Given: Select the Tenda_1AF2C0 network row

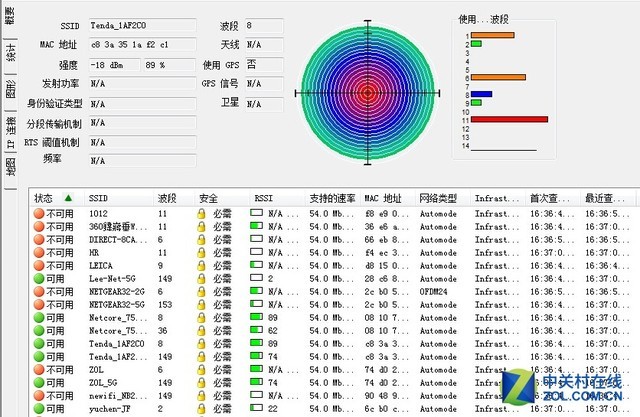Looking at the screenshot, I should click(x=334, y=344).
